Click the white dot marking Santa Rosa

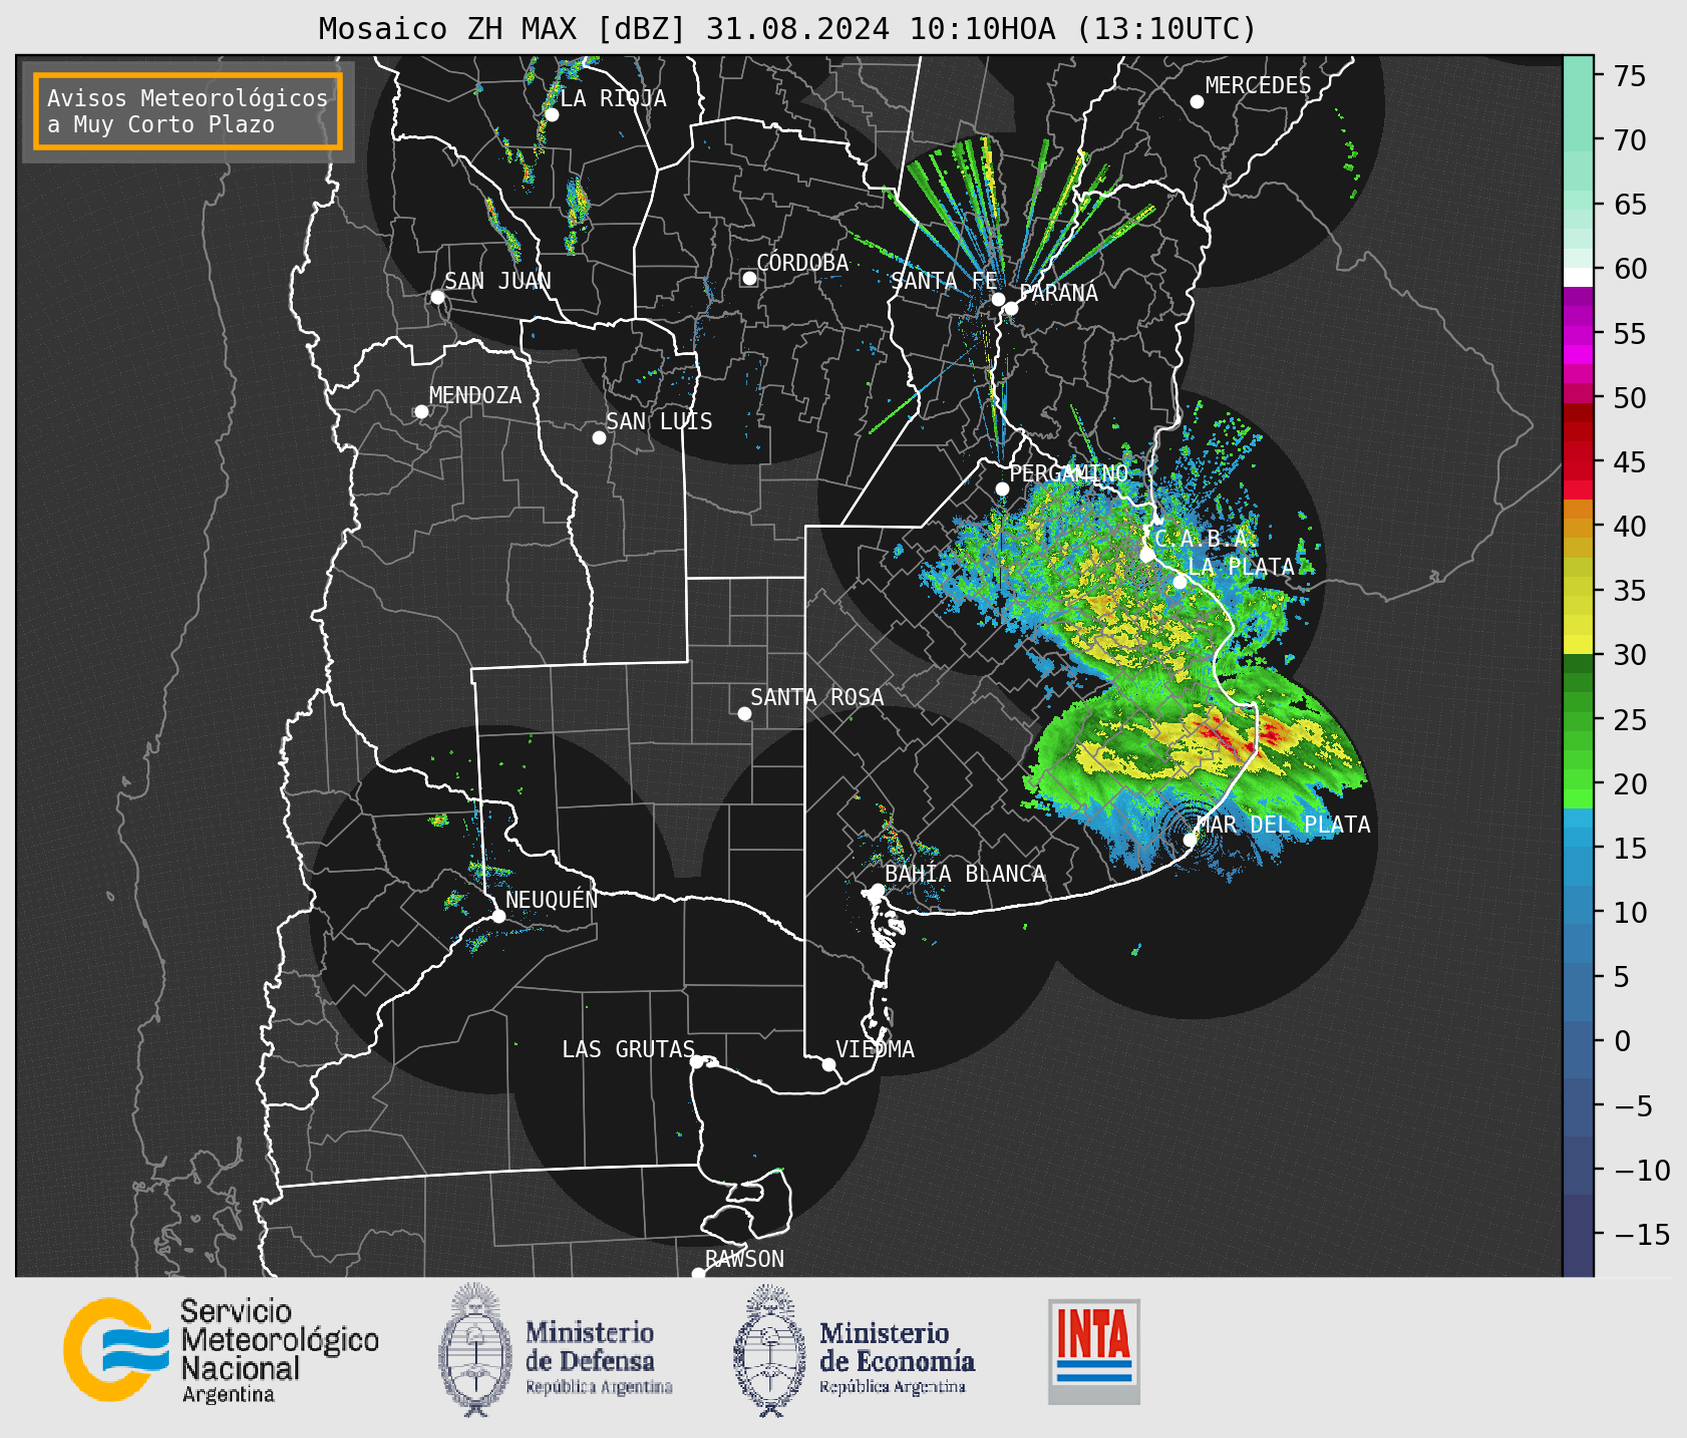tap(744, 713)
